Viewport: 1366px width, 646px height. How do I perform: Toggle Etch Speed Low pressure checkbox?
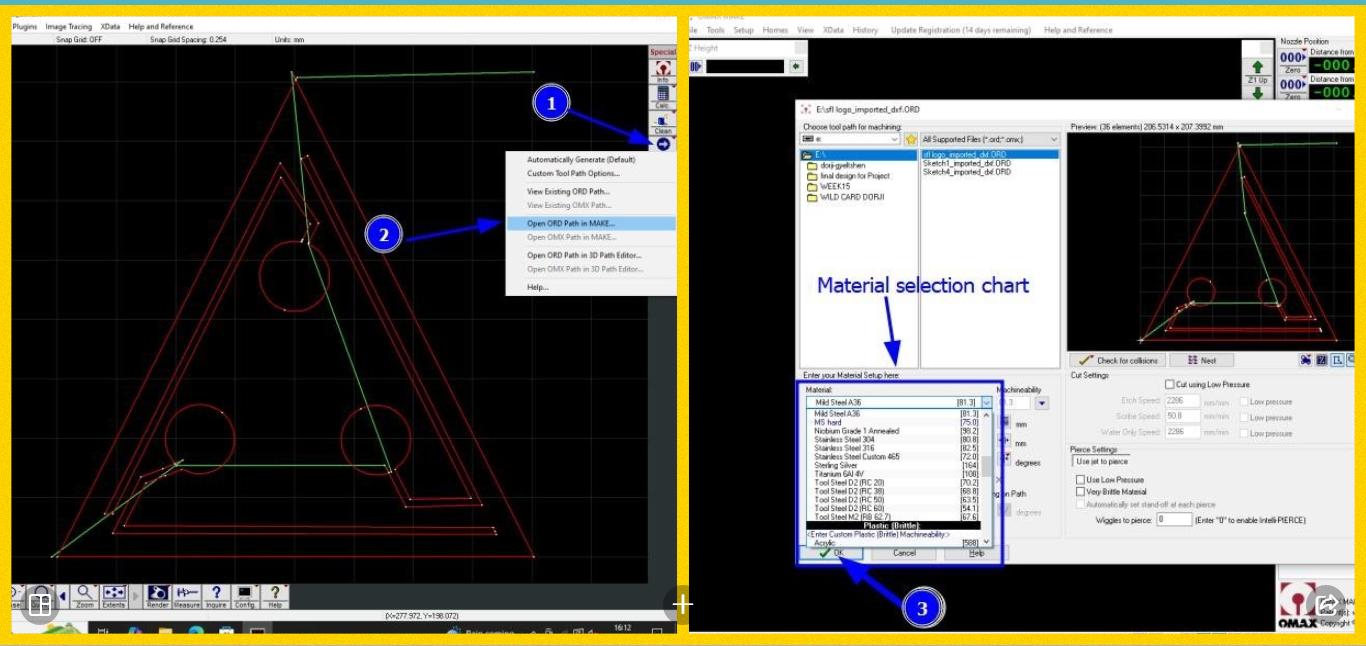tap(1243, 401)
